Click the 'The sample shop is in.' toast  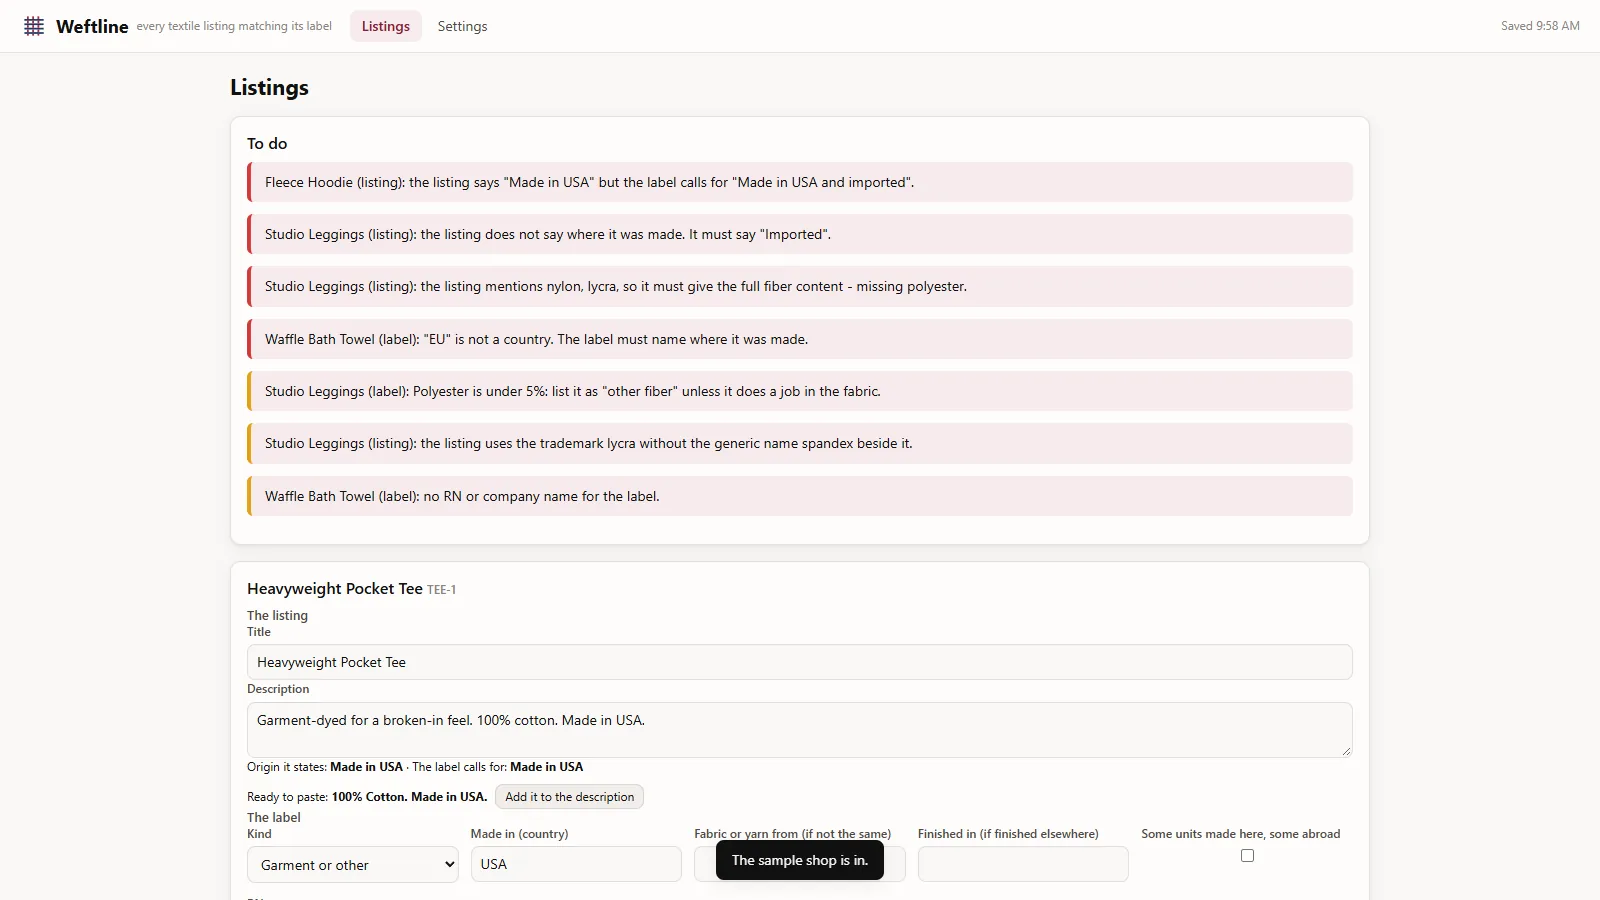[x=800, y=861]
